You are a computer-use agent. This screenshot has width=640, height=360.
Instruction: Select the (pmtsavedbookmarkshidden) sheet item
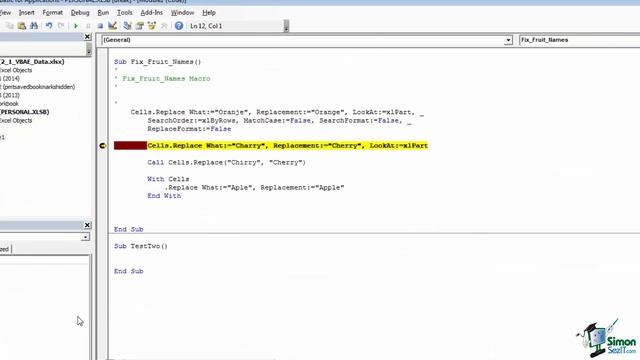(38, 87)
